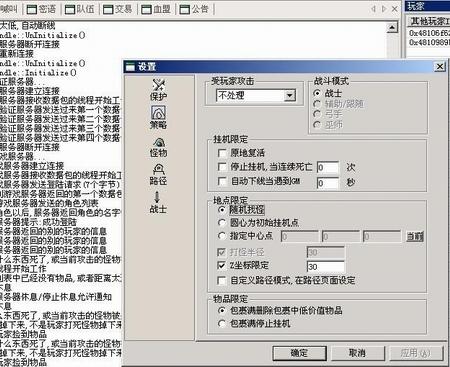Click the 当前 current position button
The height and width of the screenshot is (367, 450).
415,236
